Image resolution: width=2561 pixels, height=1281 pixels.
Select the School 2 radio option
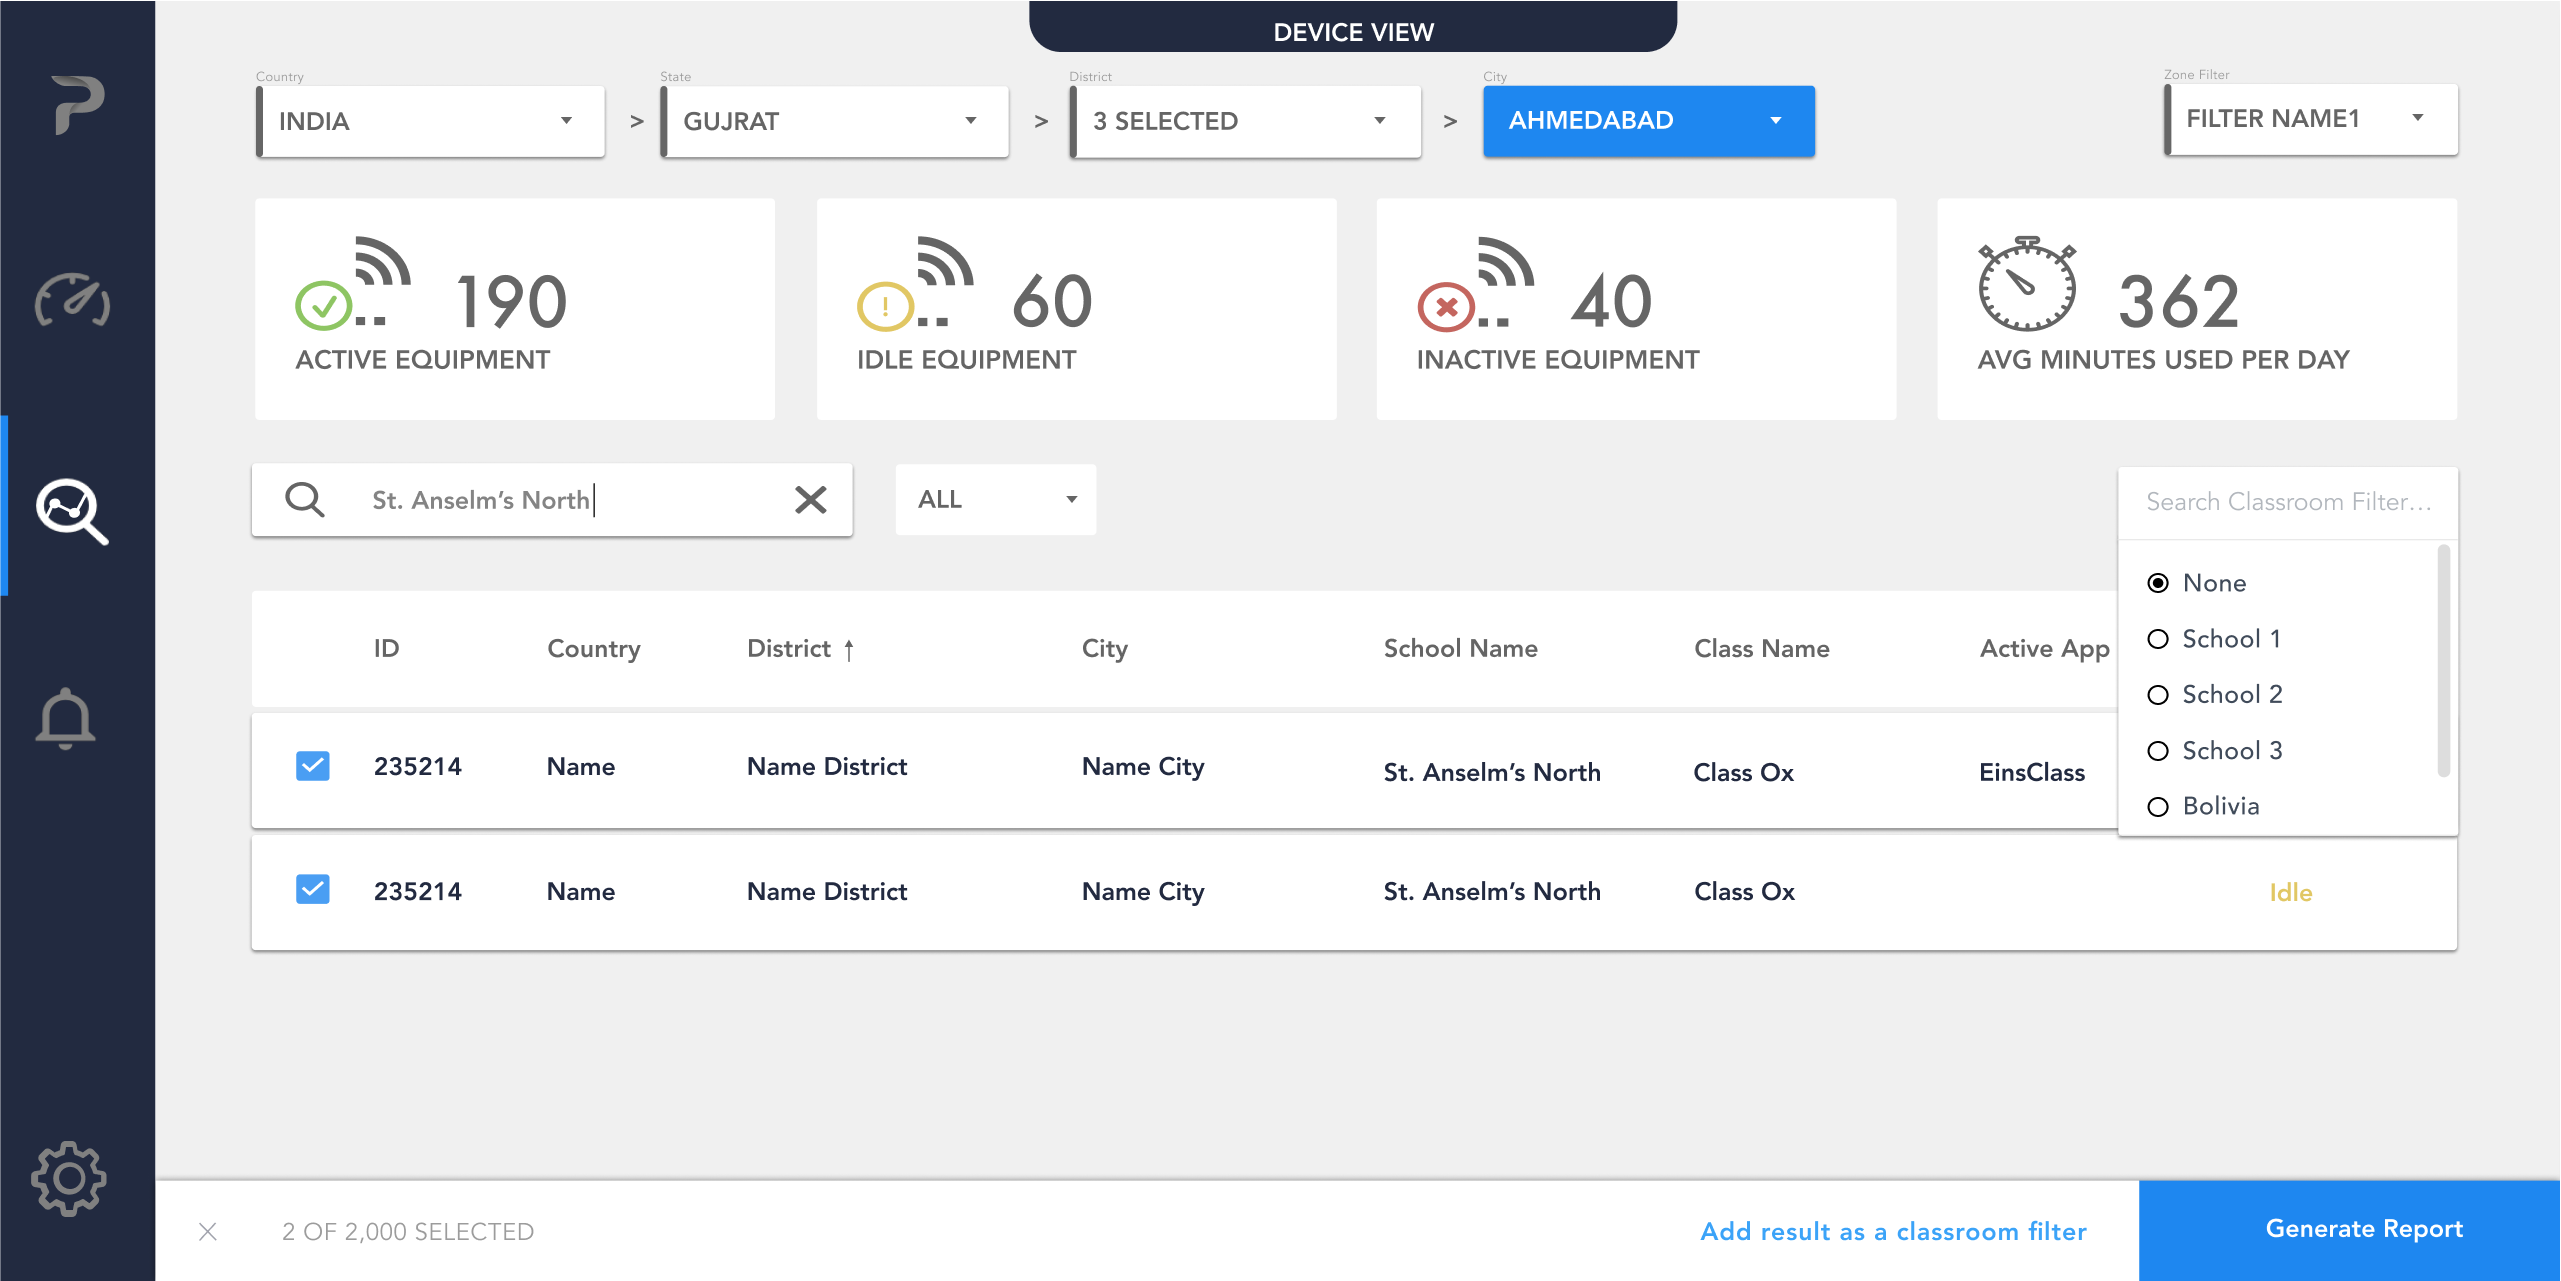coord(2158,695)
